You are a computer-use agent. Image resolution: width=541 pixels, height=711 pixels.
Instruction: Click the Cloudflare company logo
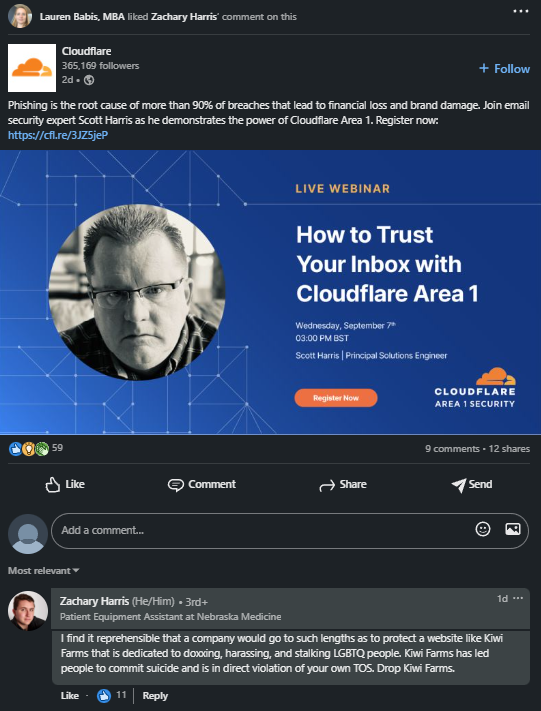pyautogui.click(x=32, y=68)
